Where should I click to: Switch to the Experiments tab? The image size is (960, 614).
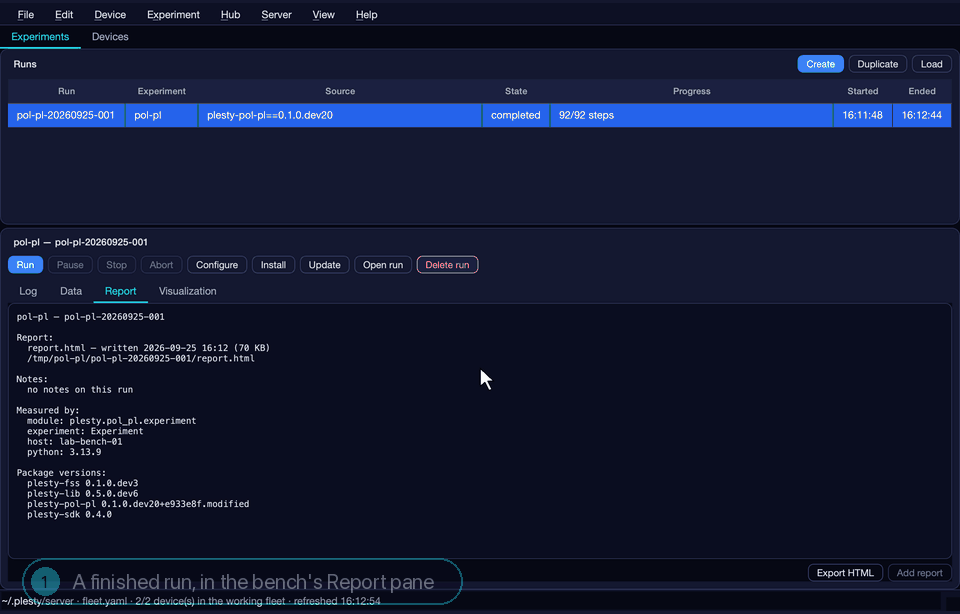(40, 37)
